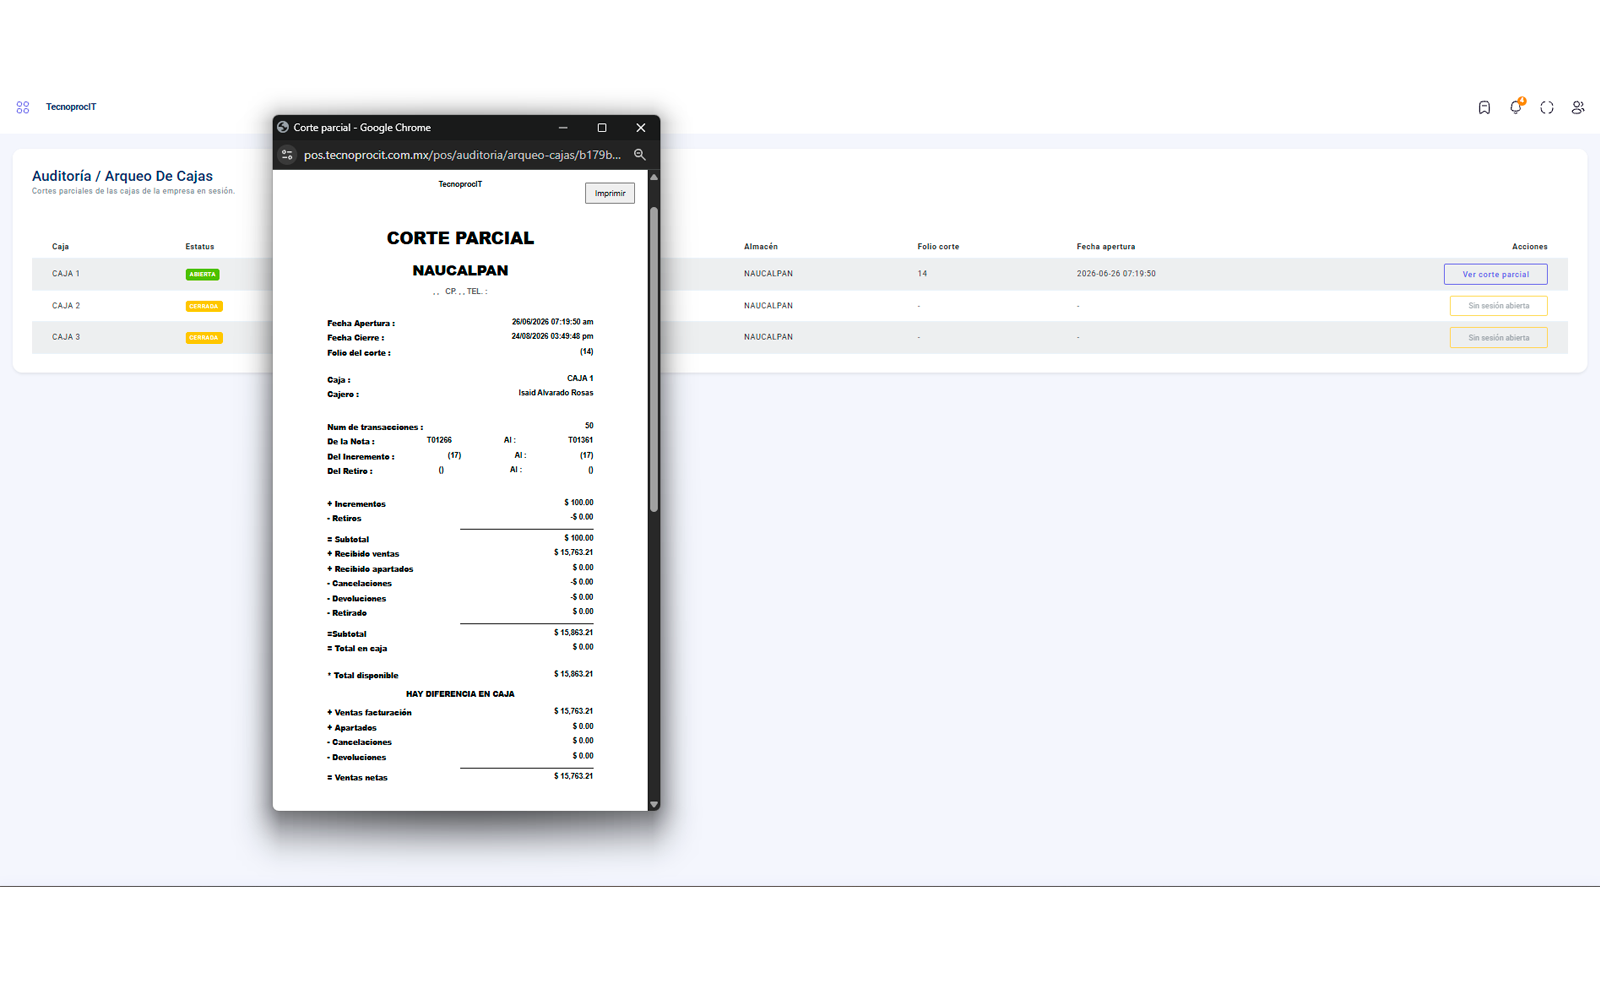Click the Almacén column header
Screen dimensions: 1600x1000
(x=761, y=246)
